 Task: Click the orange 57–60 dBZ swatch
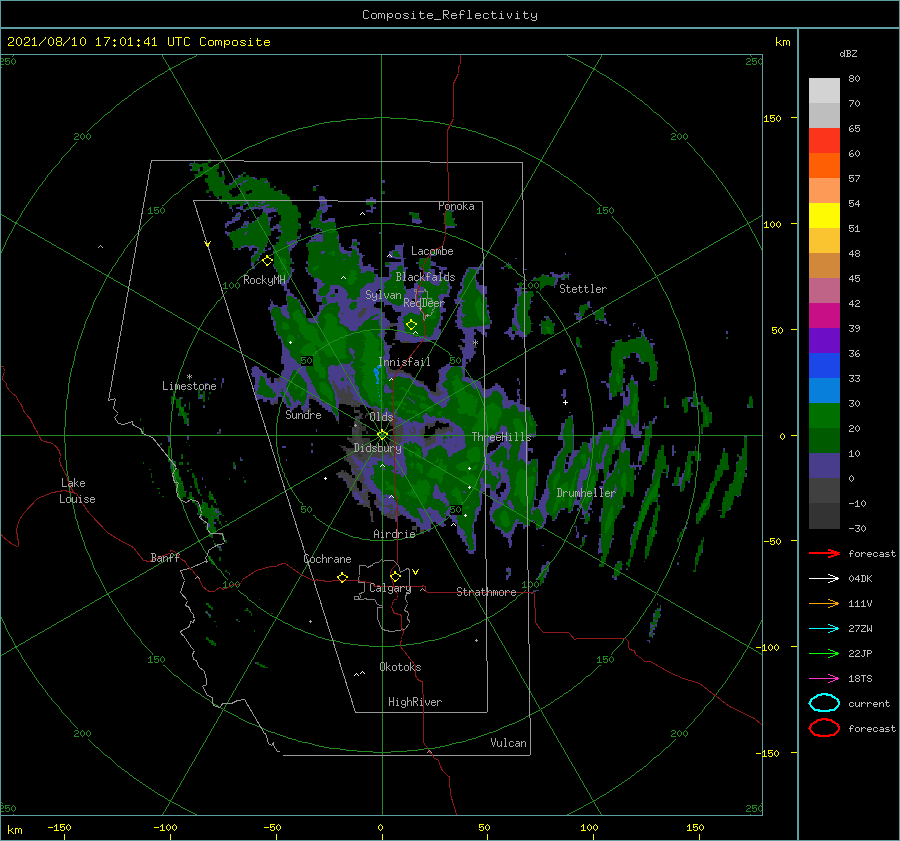(824, 166)
